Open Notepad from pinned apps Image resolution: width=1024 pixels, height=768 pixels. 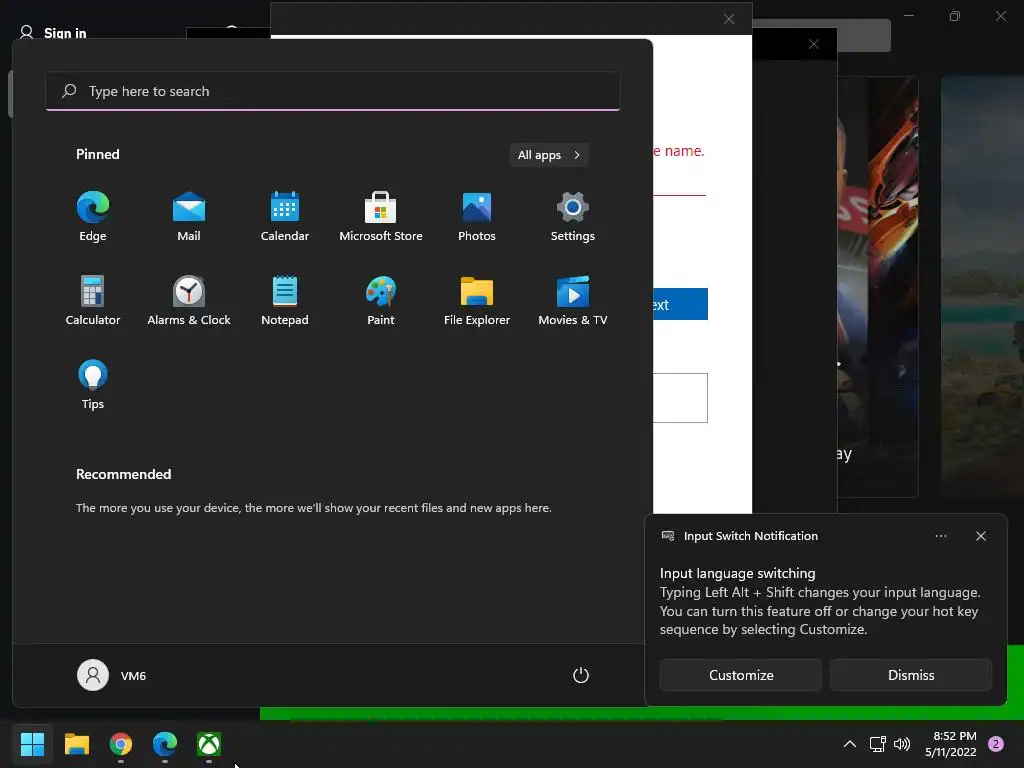[x=285, y=301]
